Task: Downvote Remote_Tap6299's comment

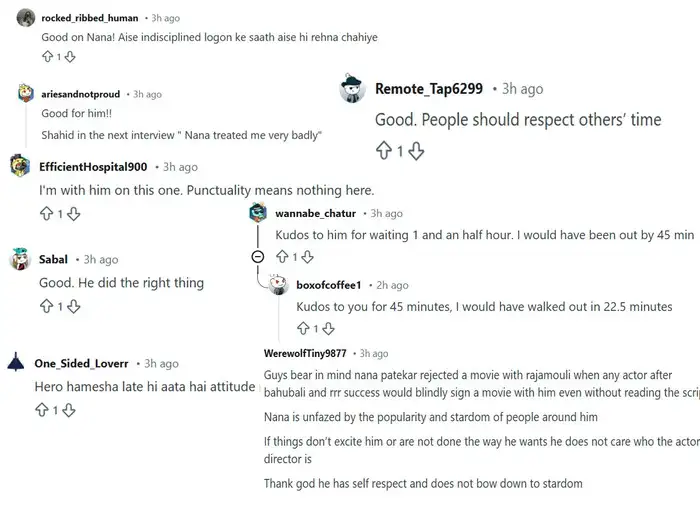Action: pyautogui.click(x=417, y=152)
